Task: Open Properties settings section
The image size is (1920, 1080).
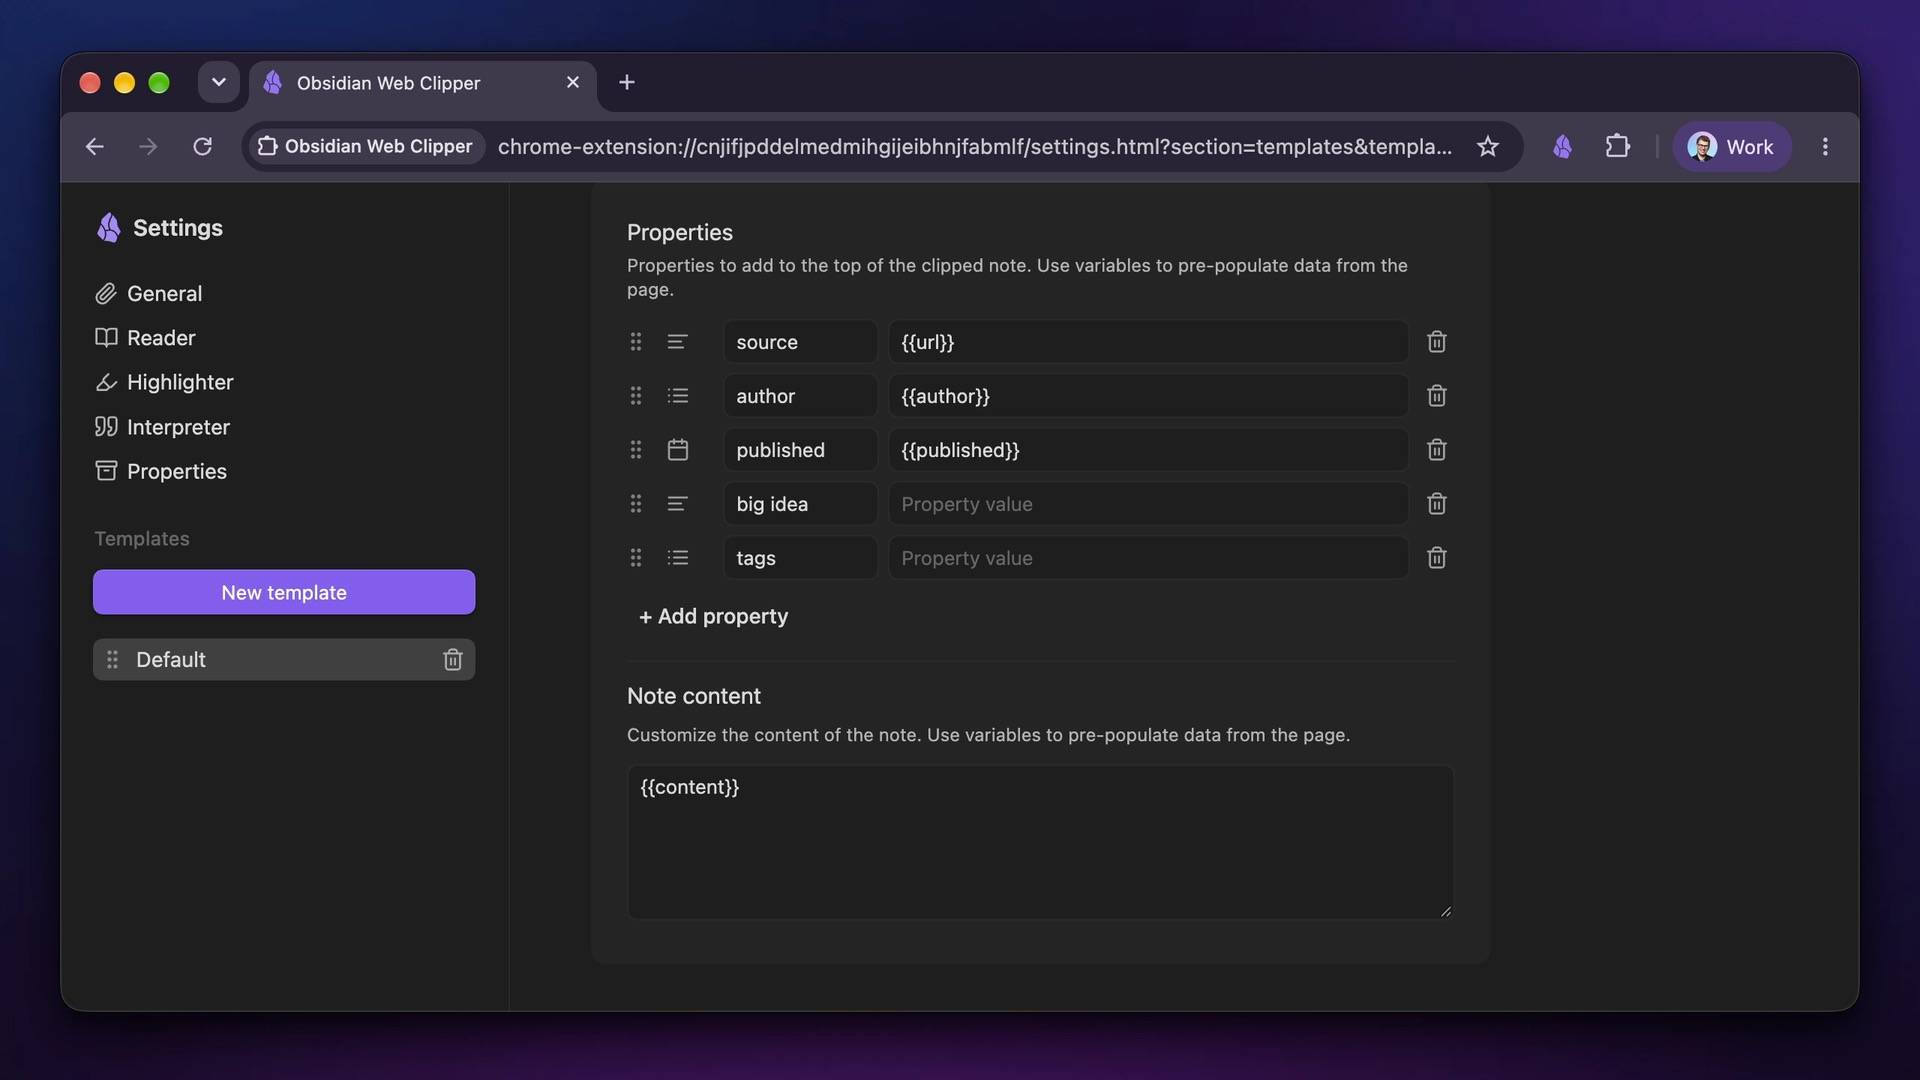Action: click(x=161, y=471)
